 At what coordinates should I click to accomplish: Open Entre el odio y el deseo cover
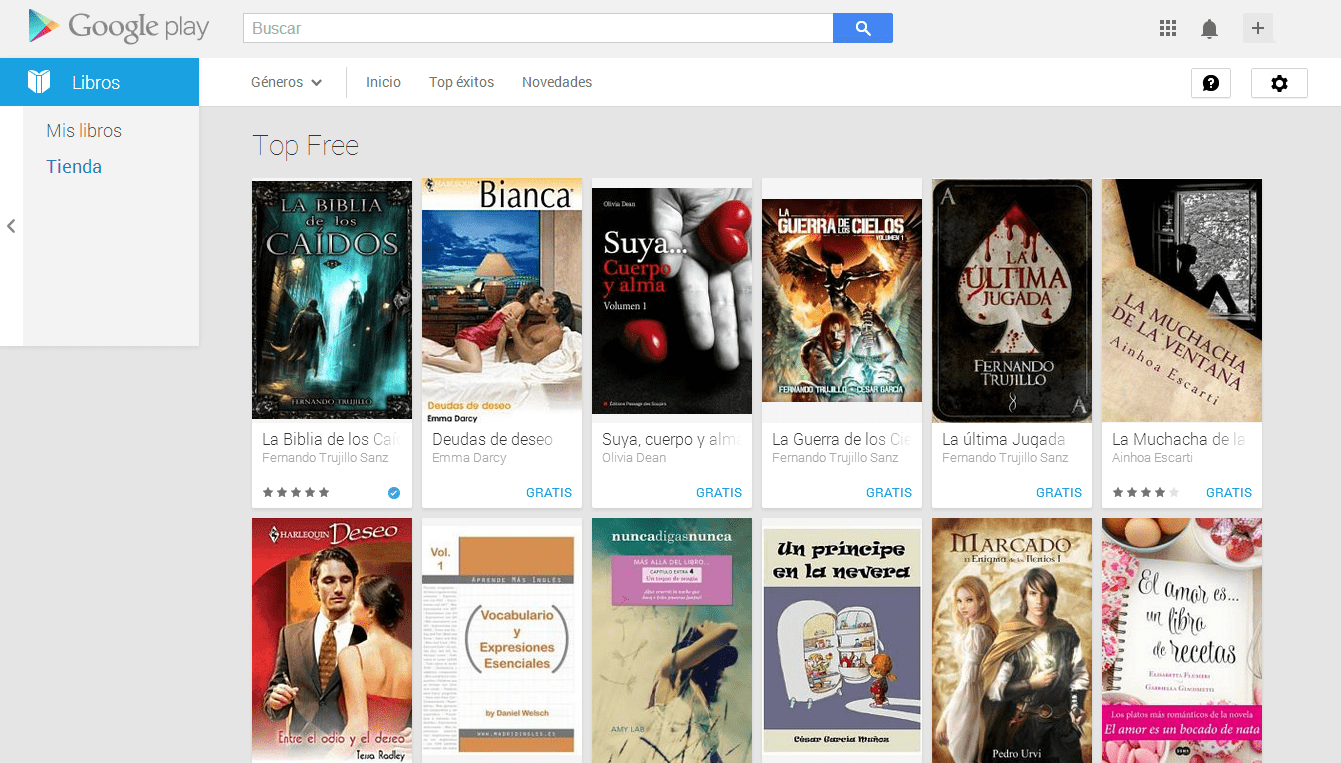332,640
